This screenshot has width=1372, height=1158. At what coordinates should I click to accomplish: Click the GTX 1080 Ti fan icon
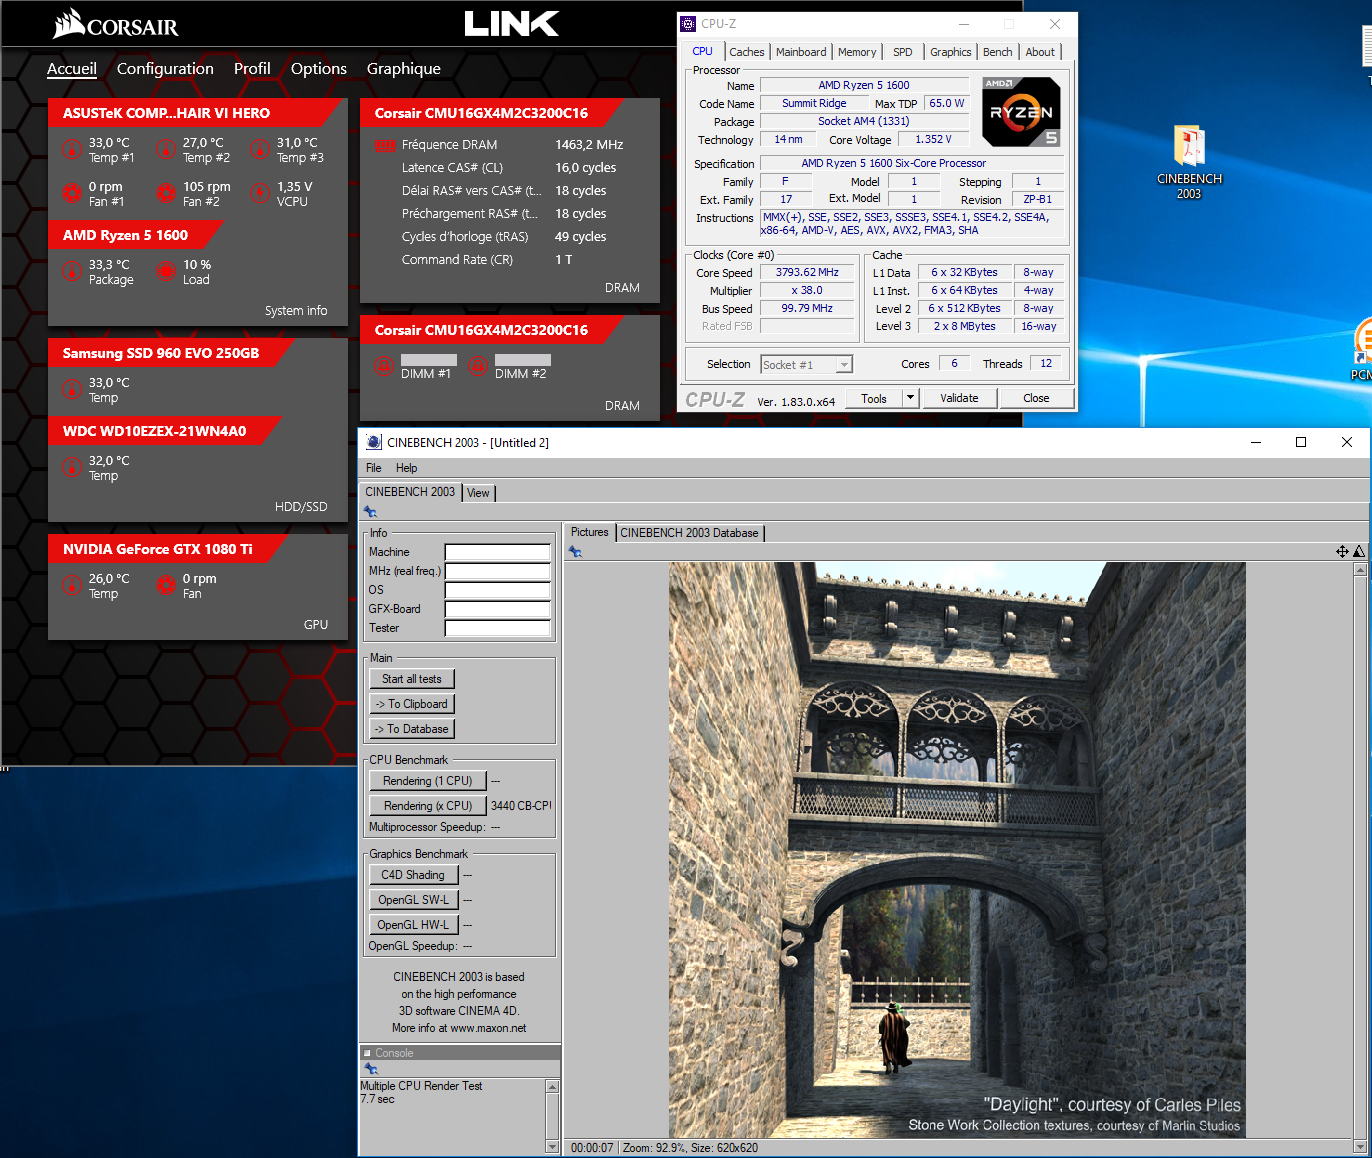166,586
